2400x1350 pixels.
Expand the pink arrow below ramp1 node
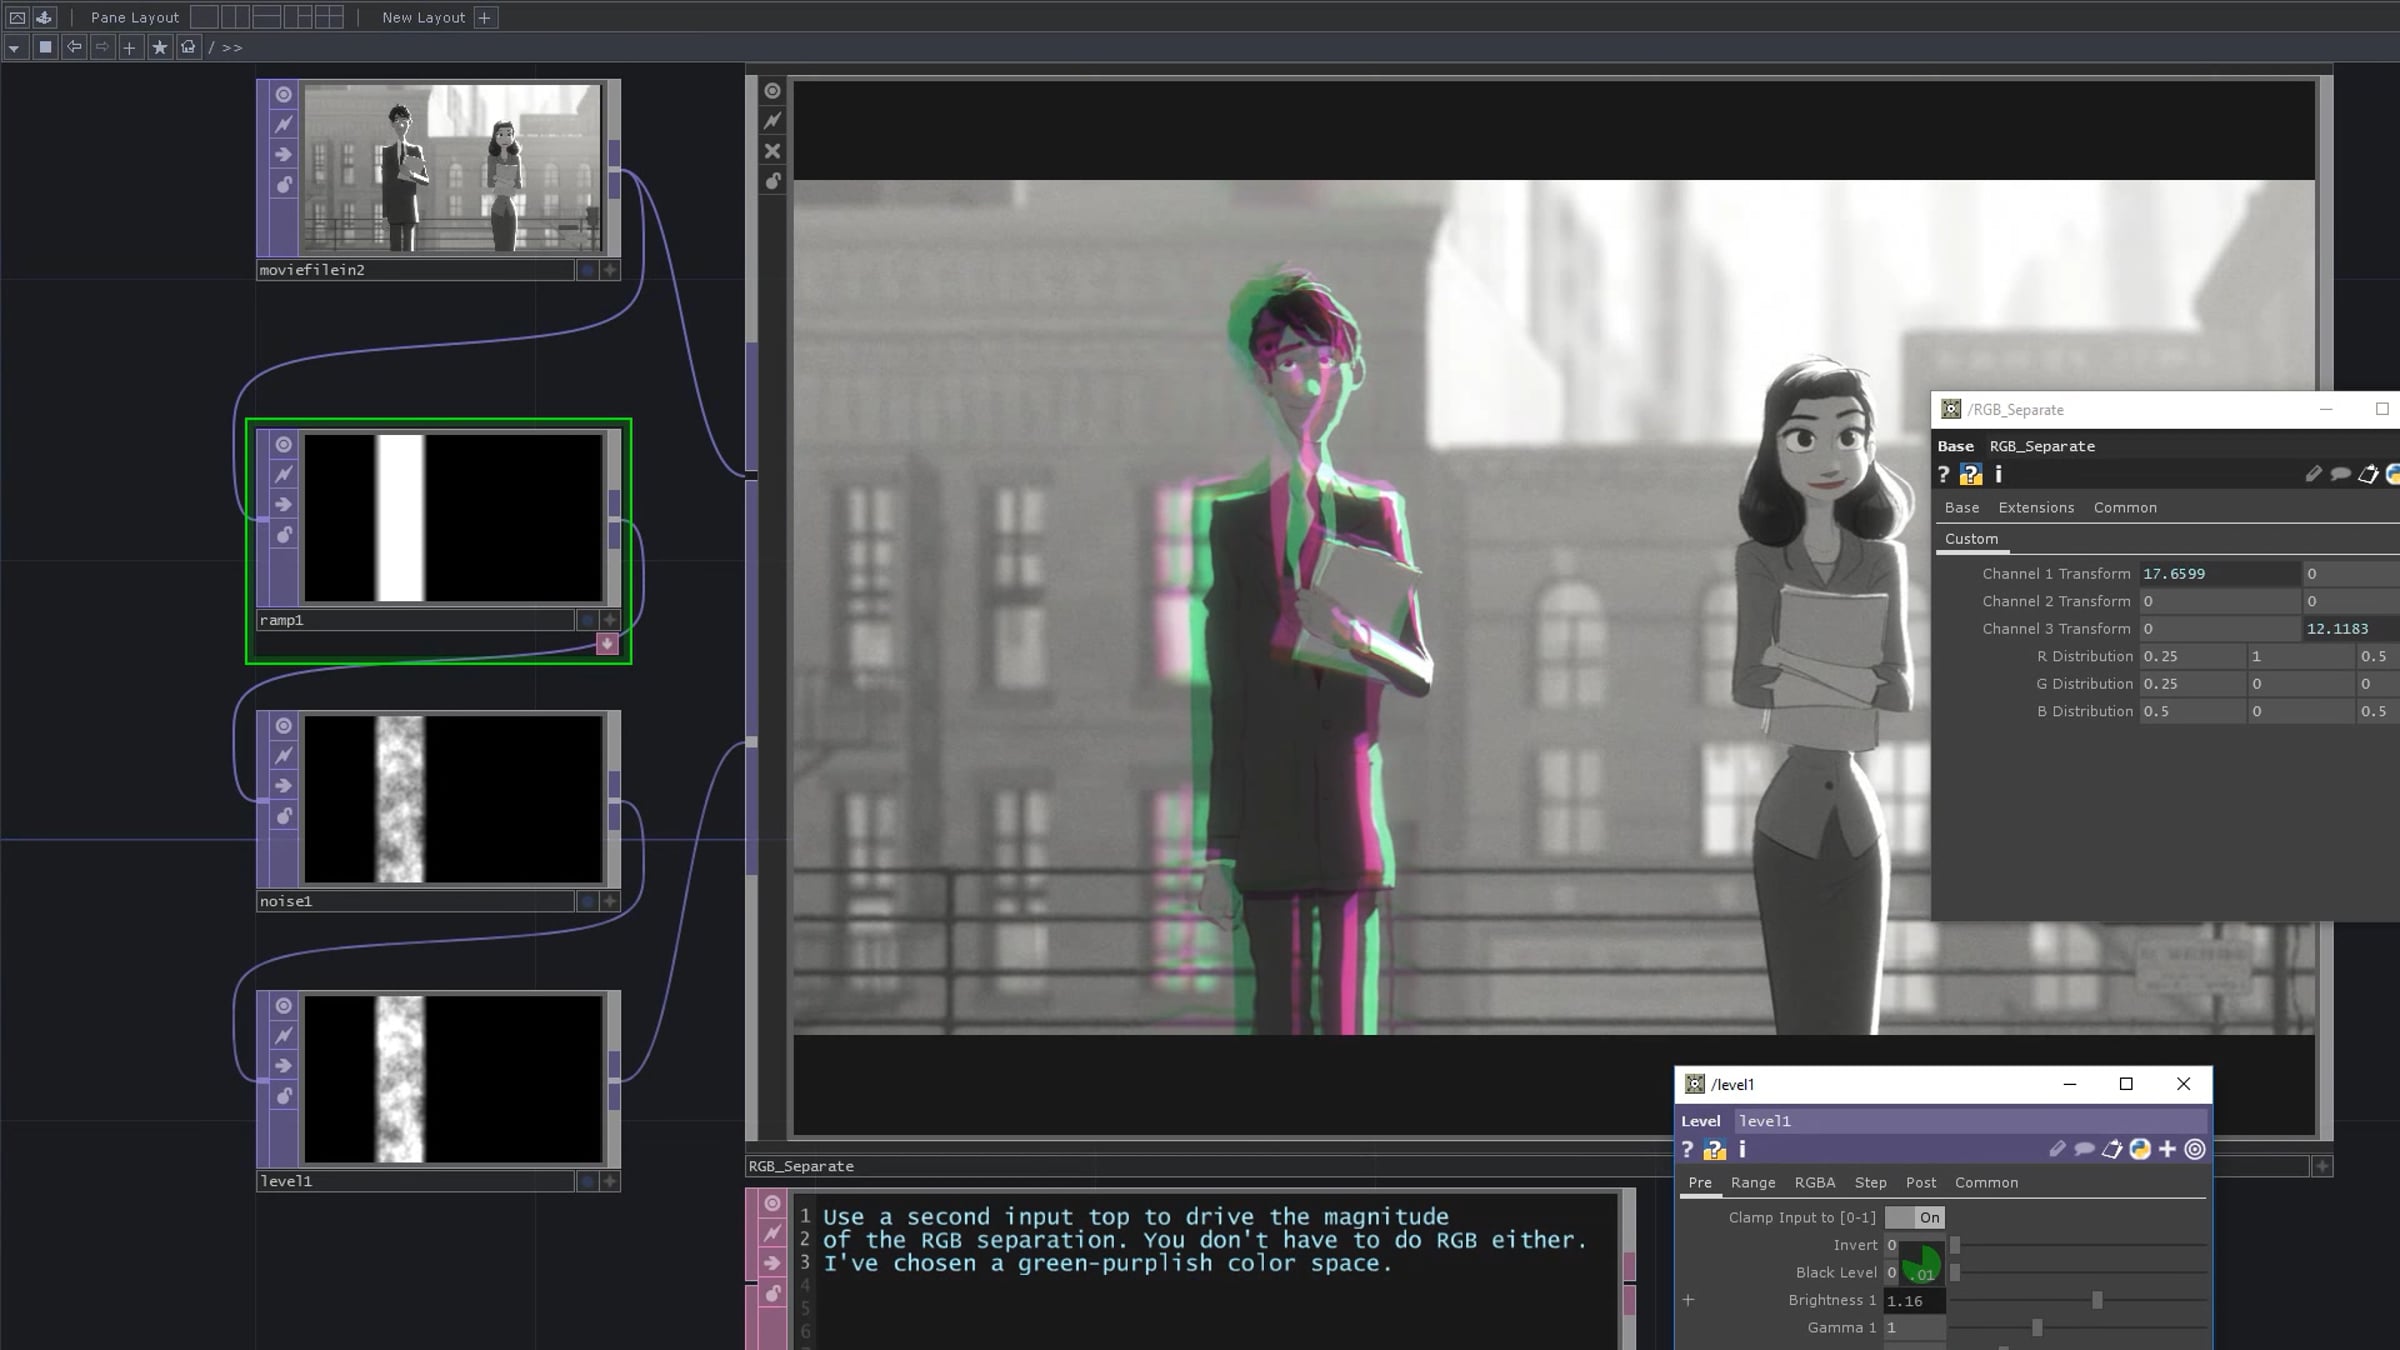click(607, 644)
